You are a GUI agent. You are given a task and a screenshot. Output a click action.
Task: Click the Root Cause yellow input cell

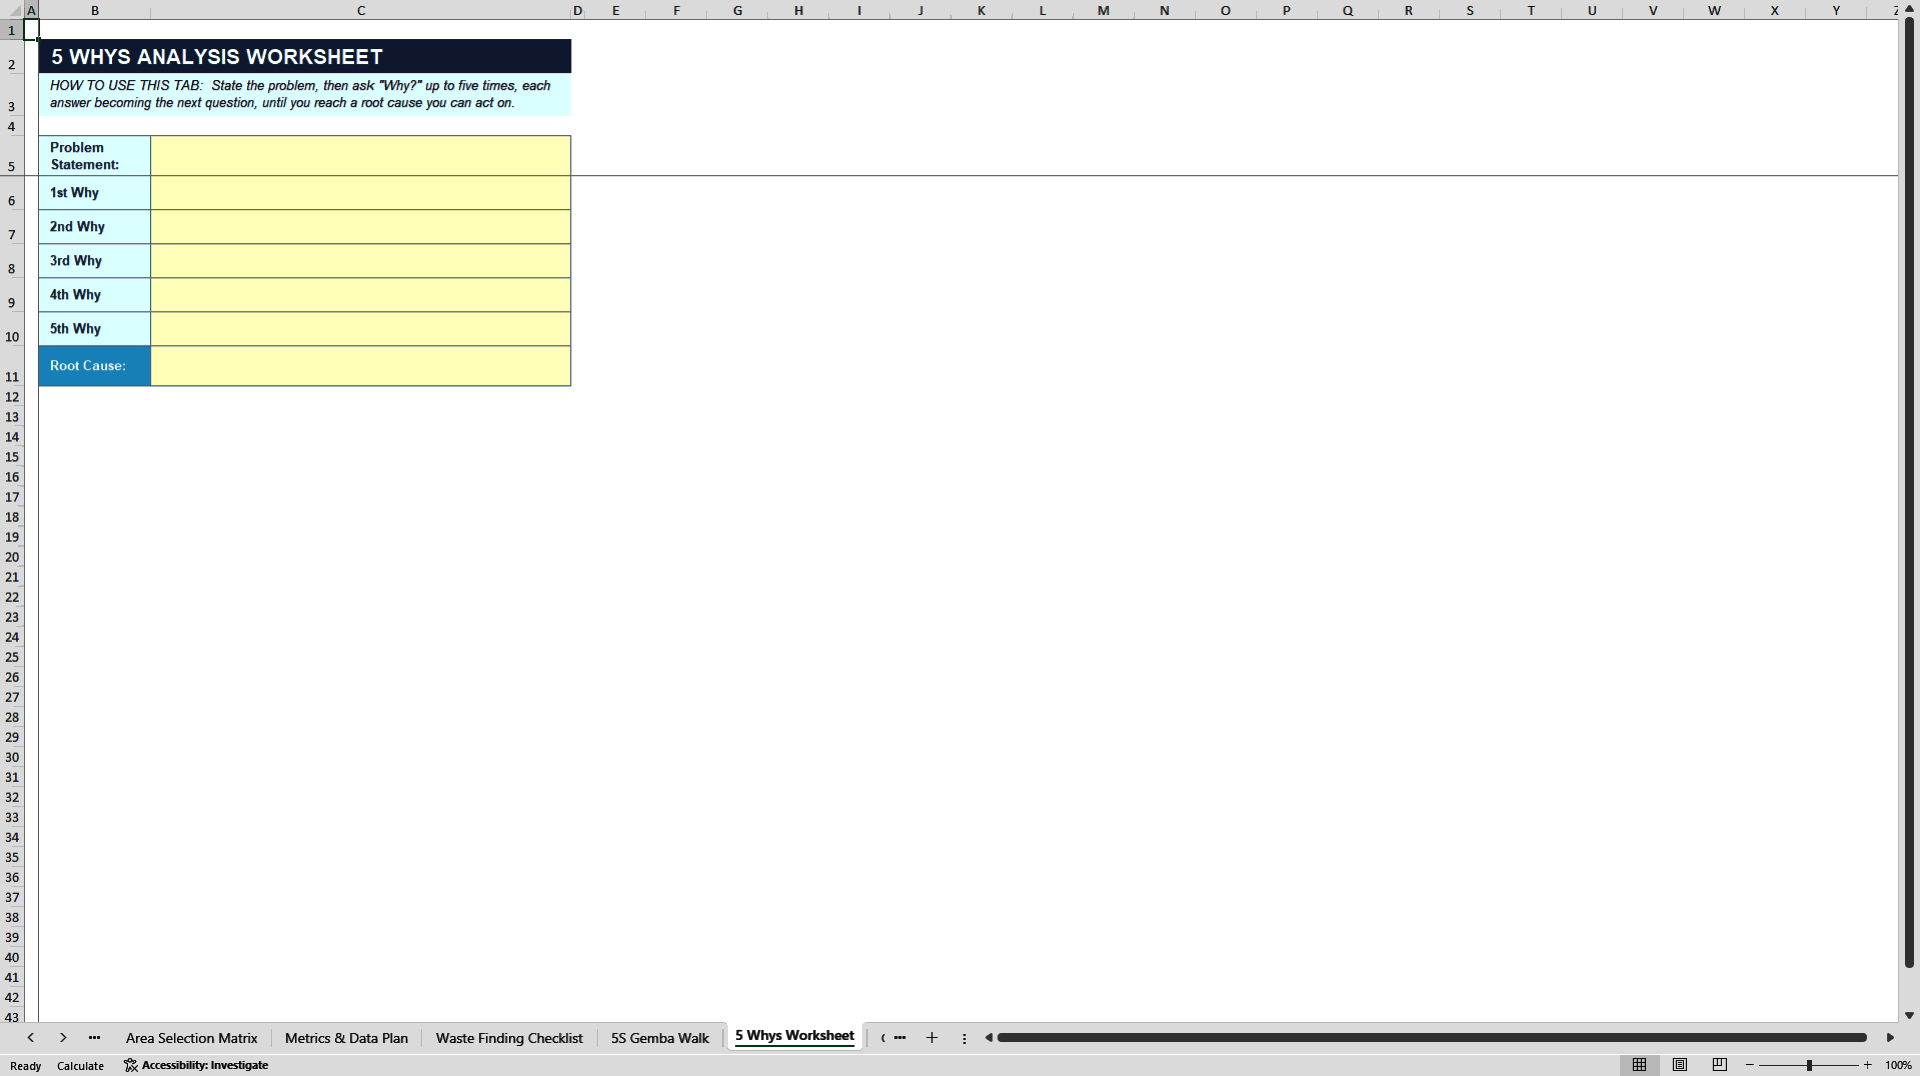click(361, 366)
